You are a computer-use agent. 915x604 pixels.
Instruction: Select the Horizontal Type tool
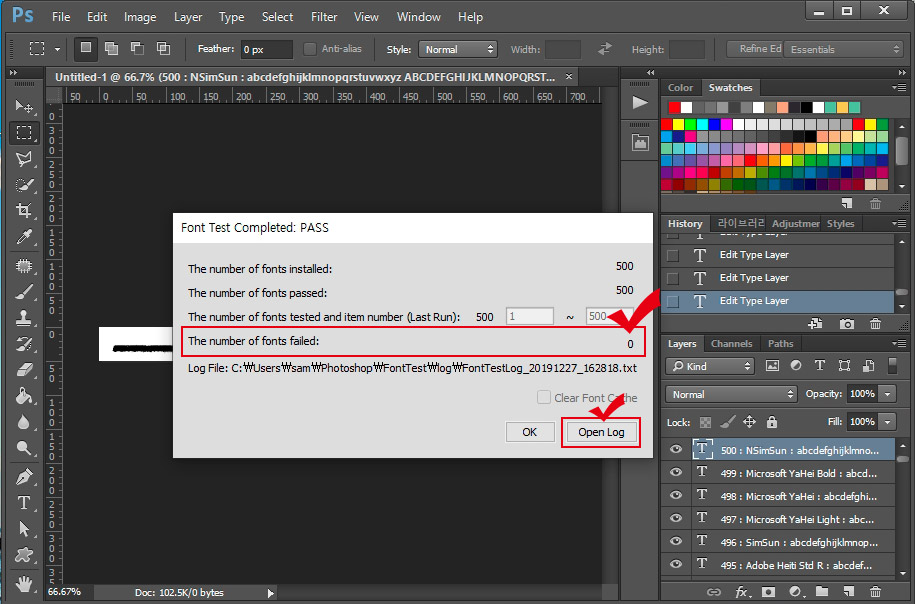click(x=24, y=502)
